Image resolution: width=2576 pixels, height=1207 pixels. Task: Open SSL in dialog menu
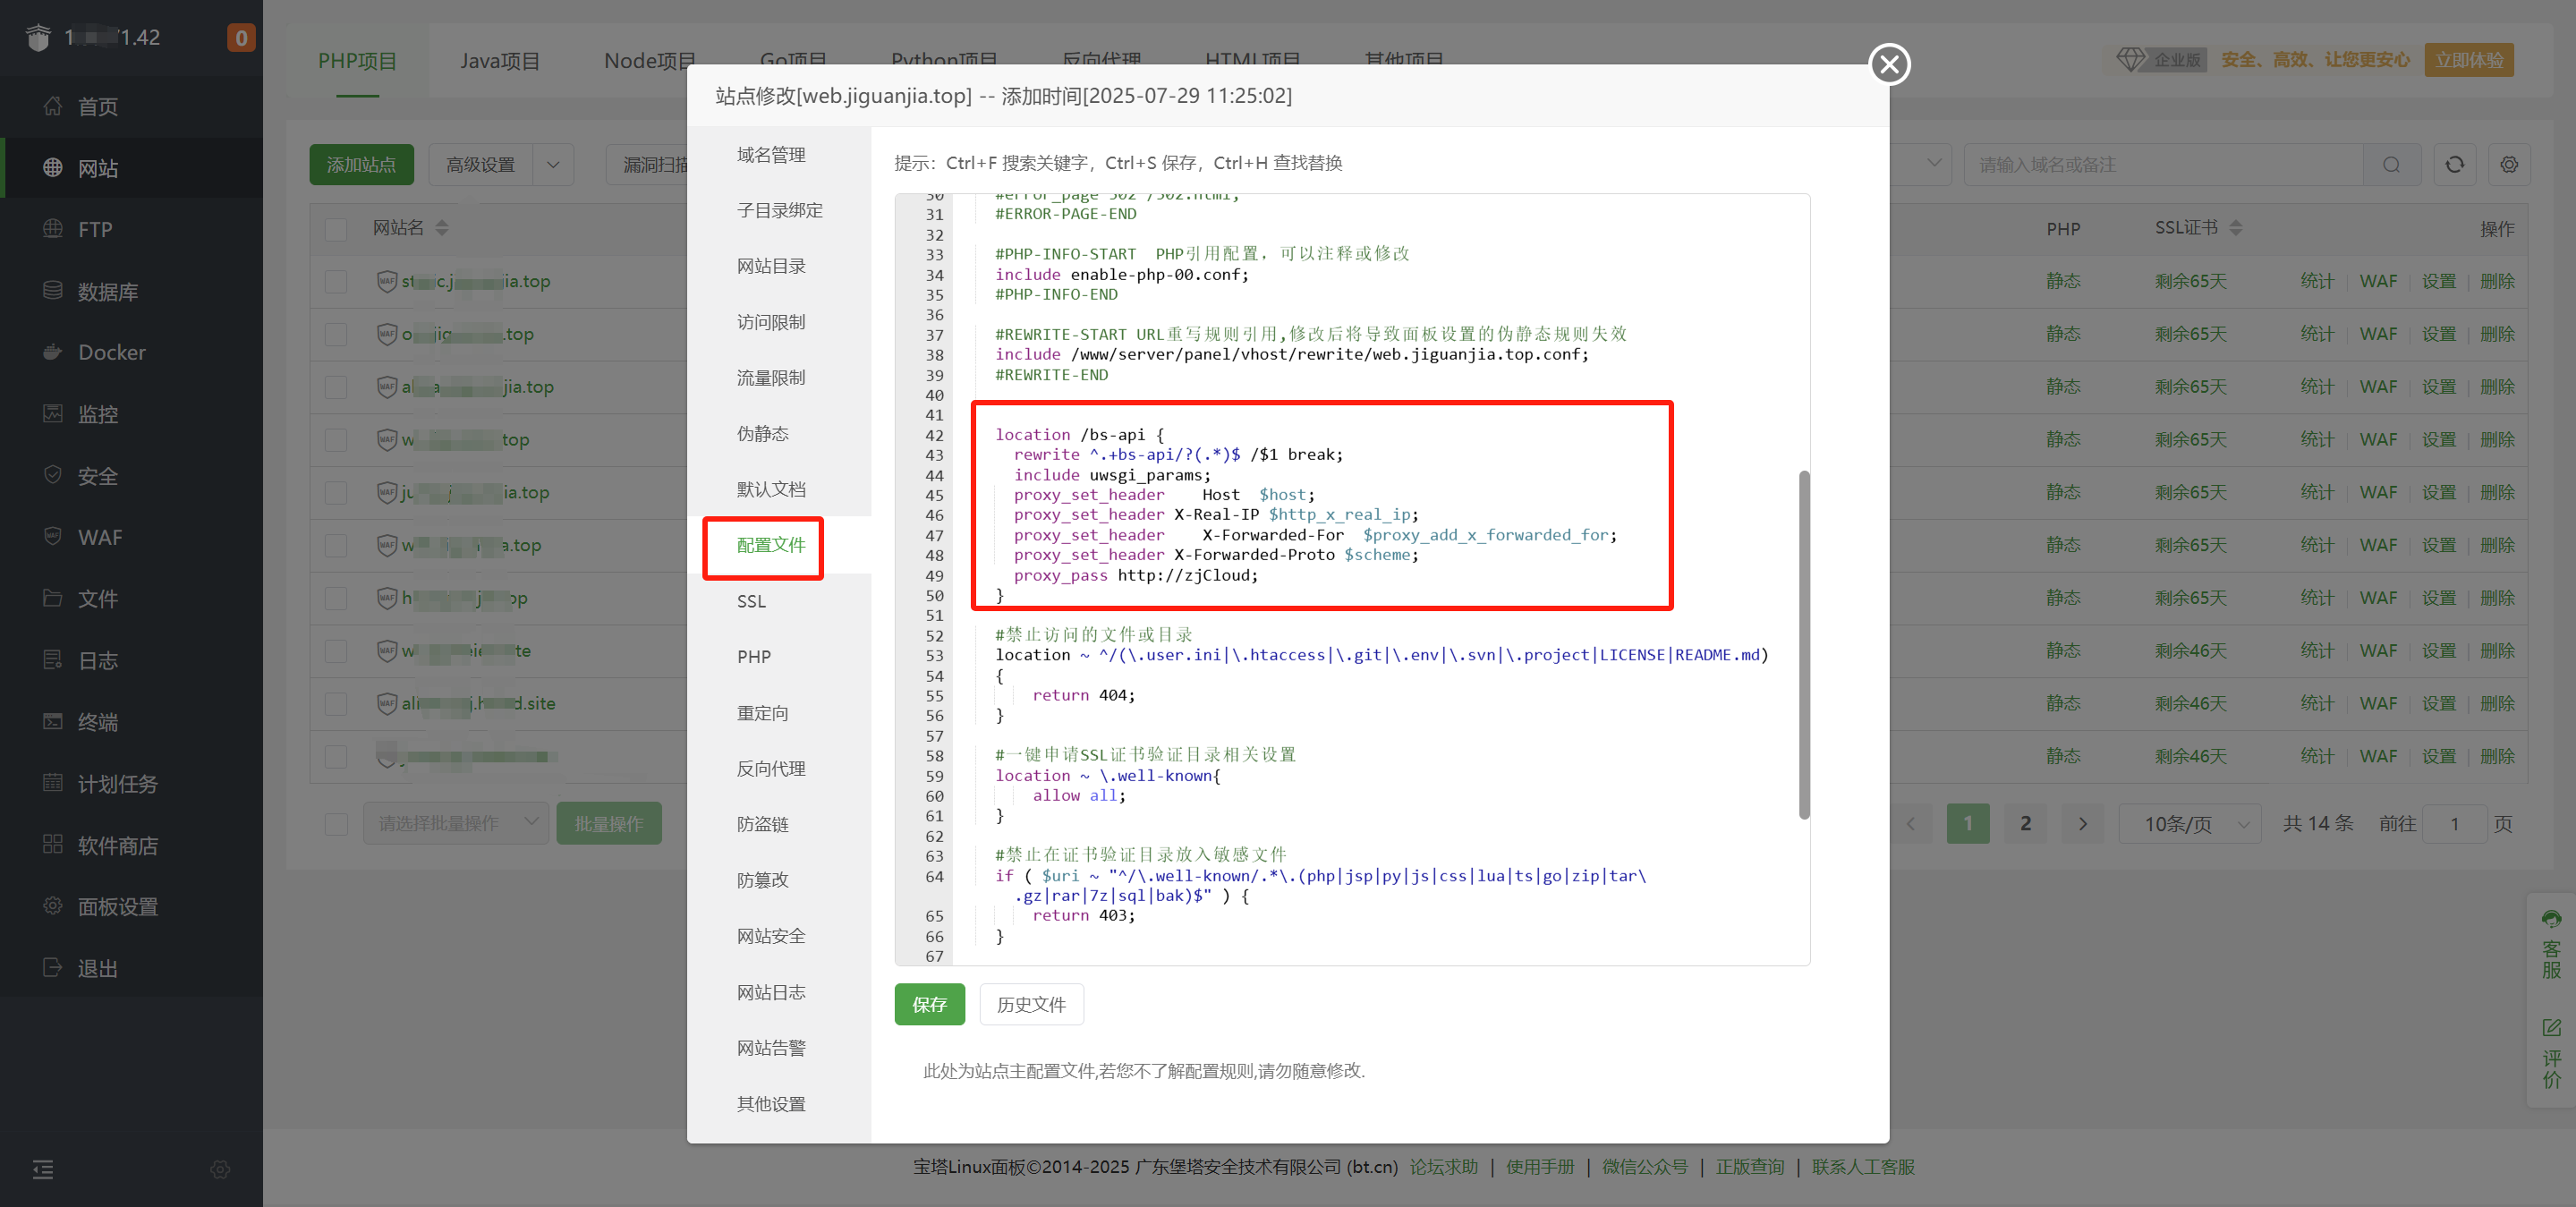click(x=751, y=601)
